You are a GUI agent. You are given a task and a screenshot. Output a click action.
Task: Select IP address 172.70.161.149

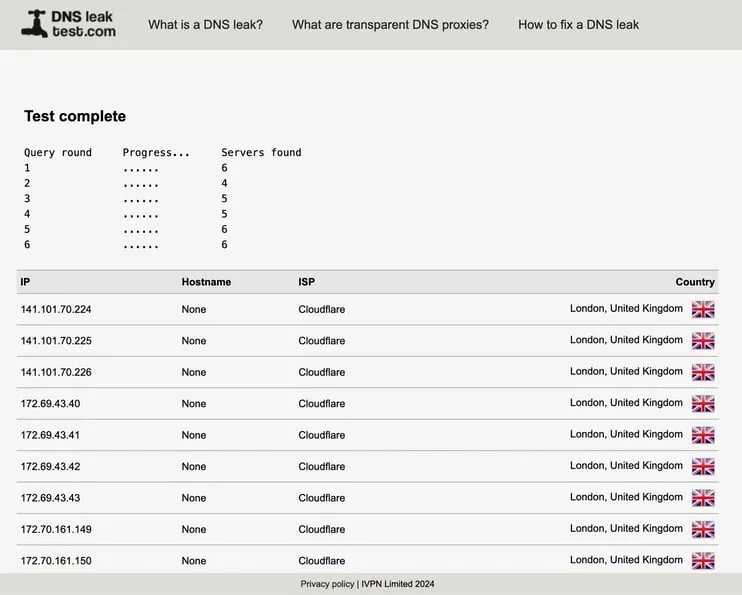point(56,529)
